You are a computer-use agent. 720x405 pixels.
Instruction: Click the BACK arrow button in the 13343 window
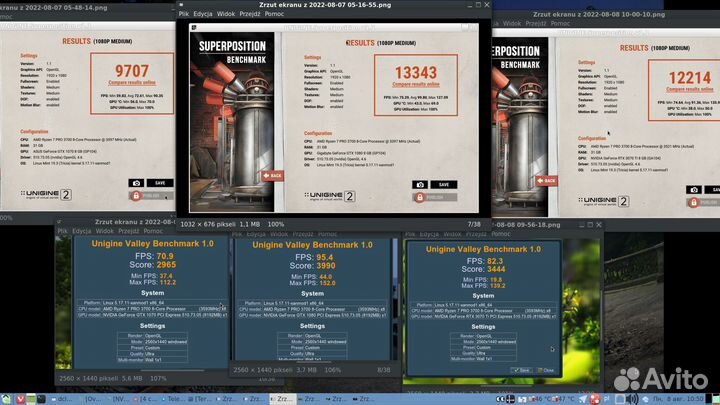click(272, 175)
